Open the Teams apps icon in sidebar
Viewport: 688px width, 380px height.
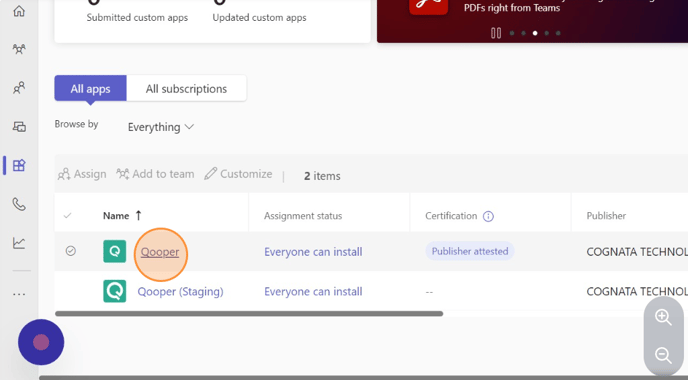(x=19, y=165)
